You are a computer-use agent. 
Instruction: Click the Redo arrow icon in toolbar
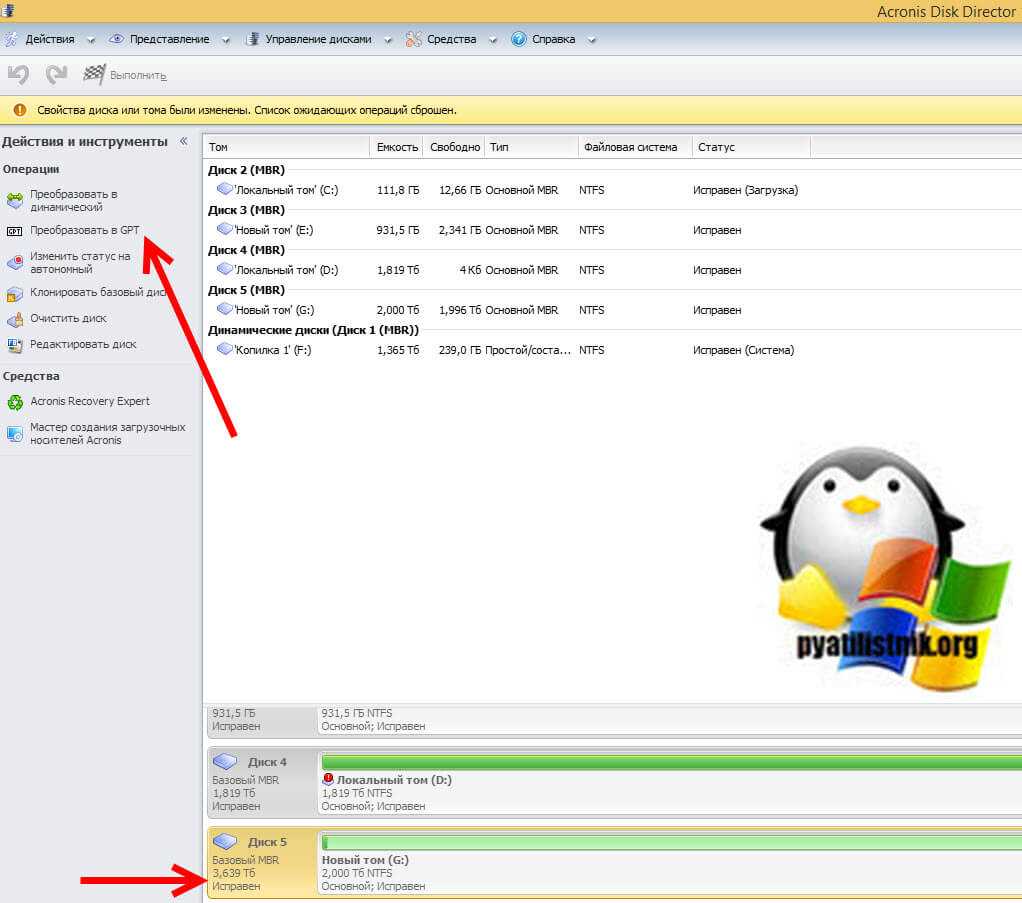(x=57, y=74)
